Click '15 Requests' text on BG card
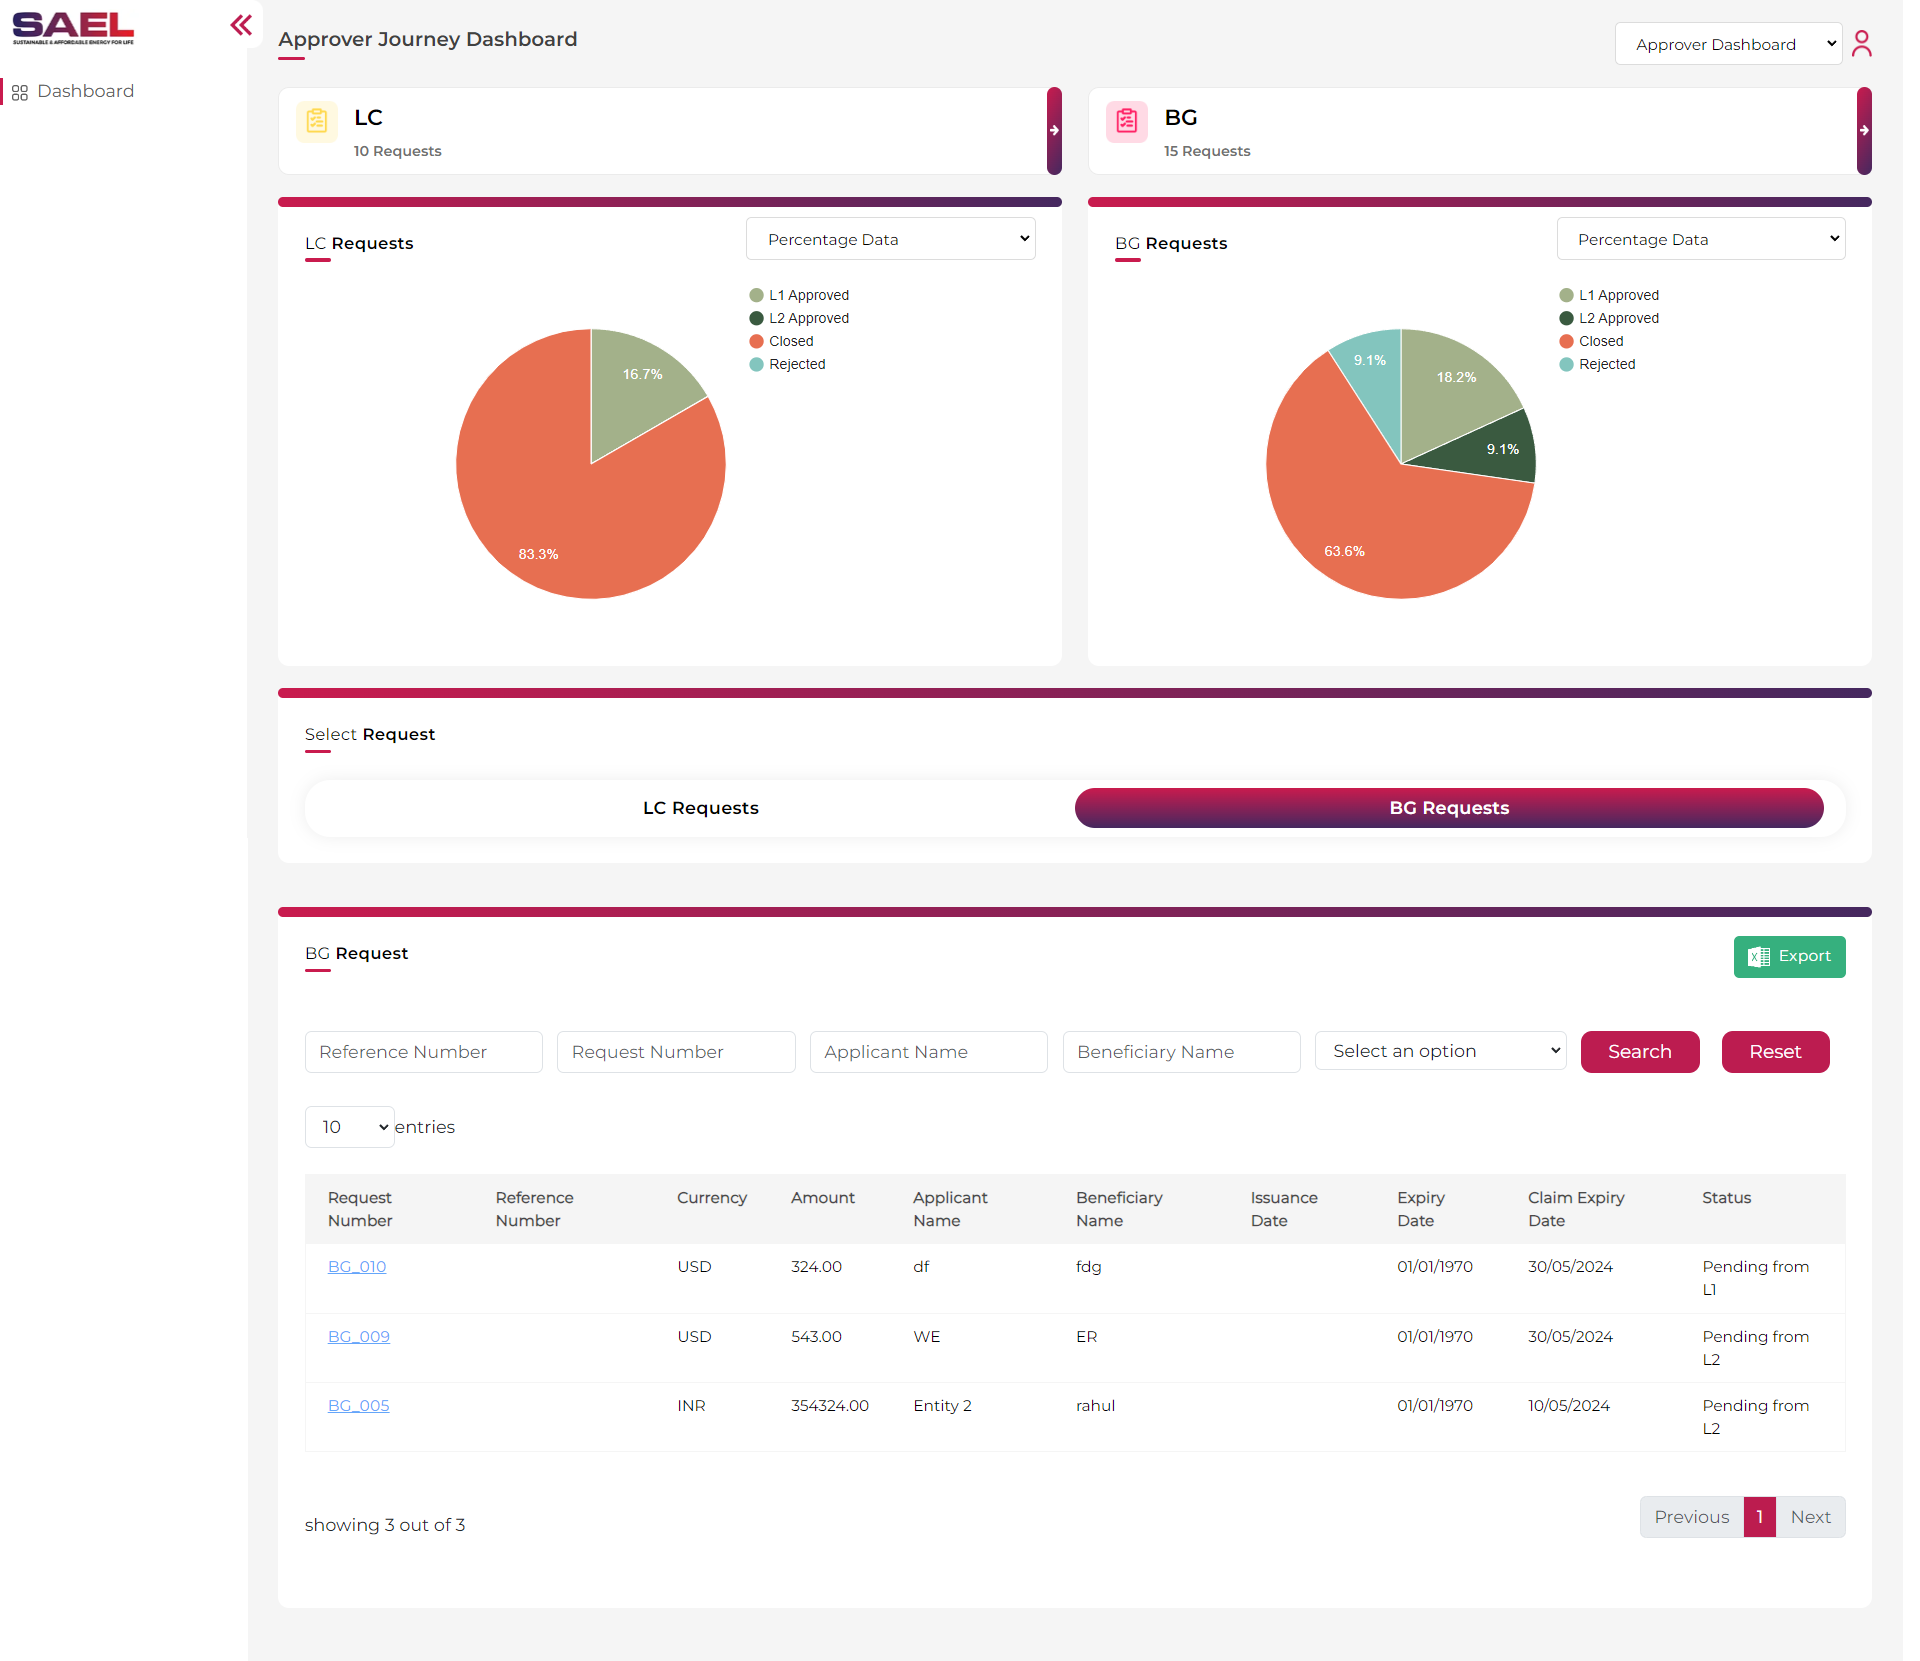This screenshot has height=1661, width=1920. 1207,151
